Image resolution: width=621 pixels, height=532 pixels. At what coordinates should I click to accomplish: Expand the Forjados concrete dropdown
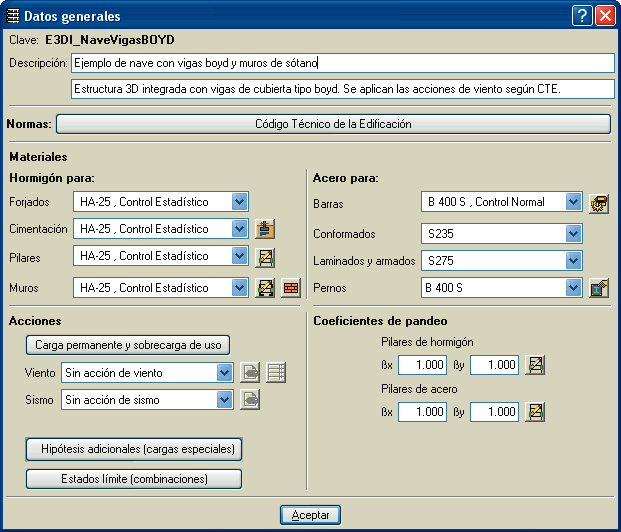coord(240,202)
